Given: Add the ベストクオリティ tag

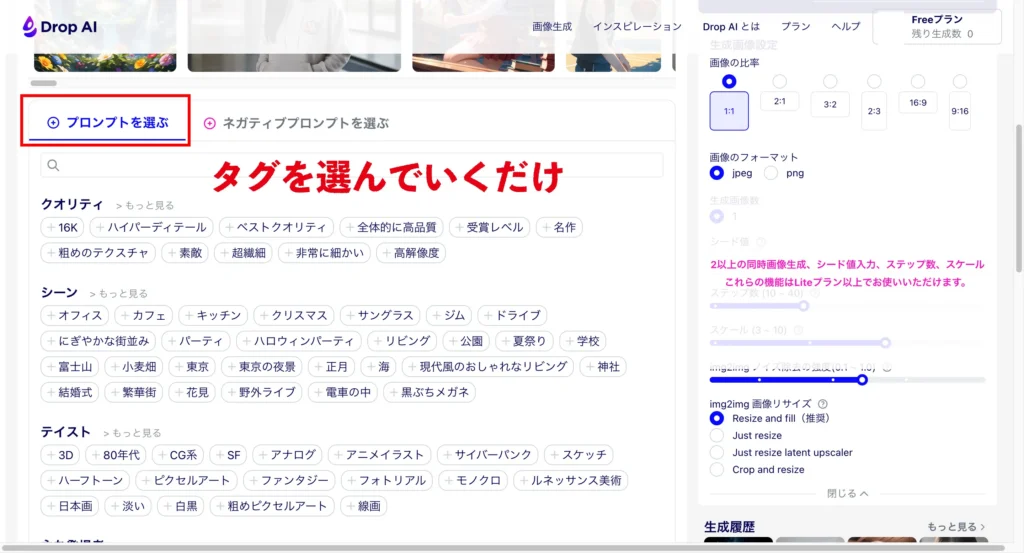Looking at the screenshot, I should [x=276, y=227].
